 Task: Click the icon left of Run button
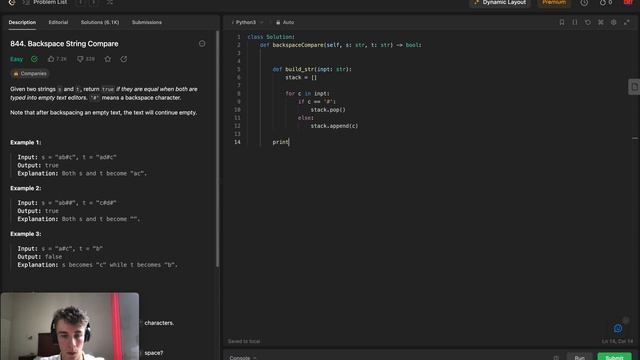pos(556,358)
